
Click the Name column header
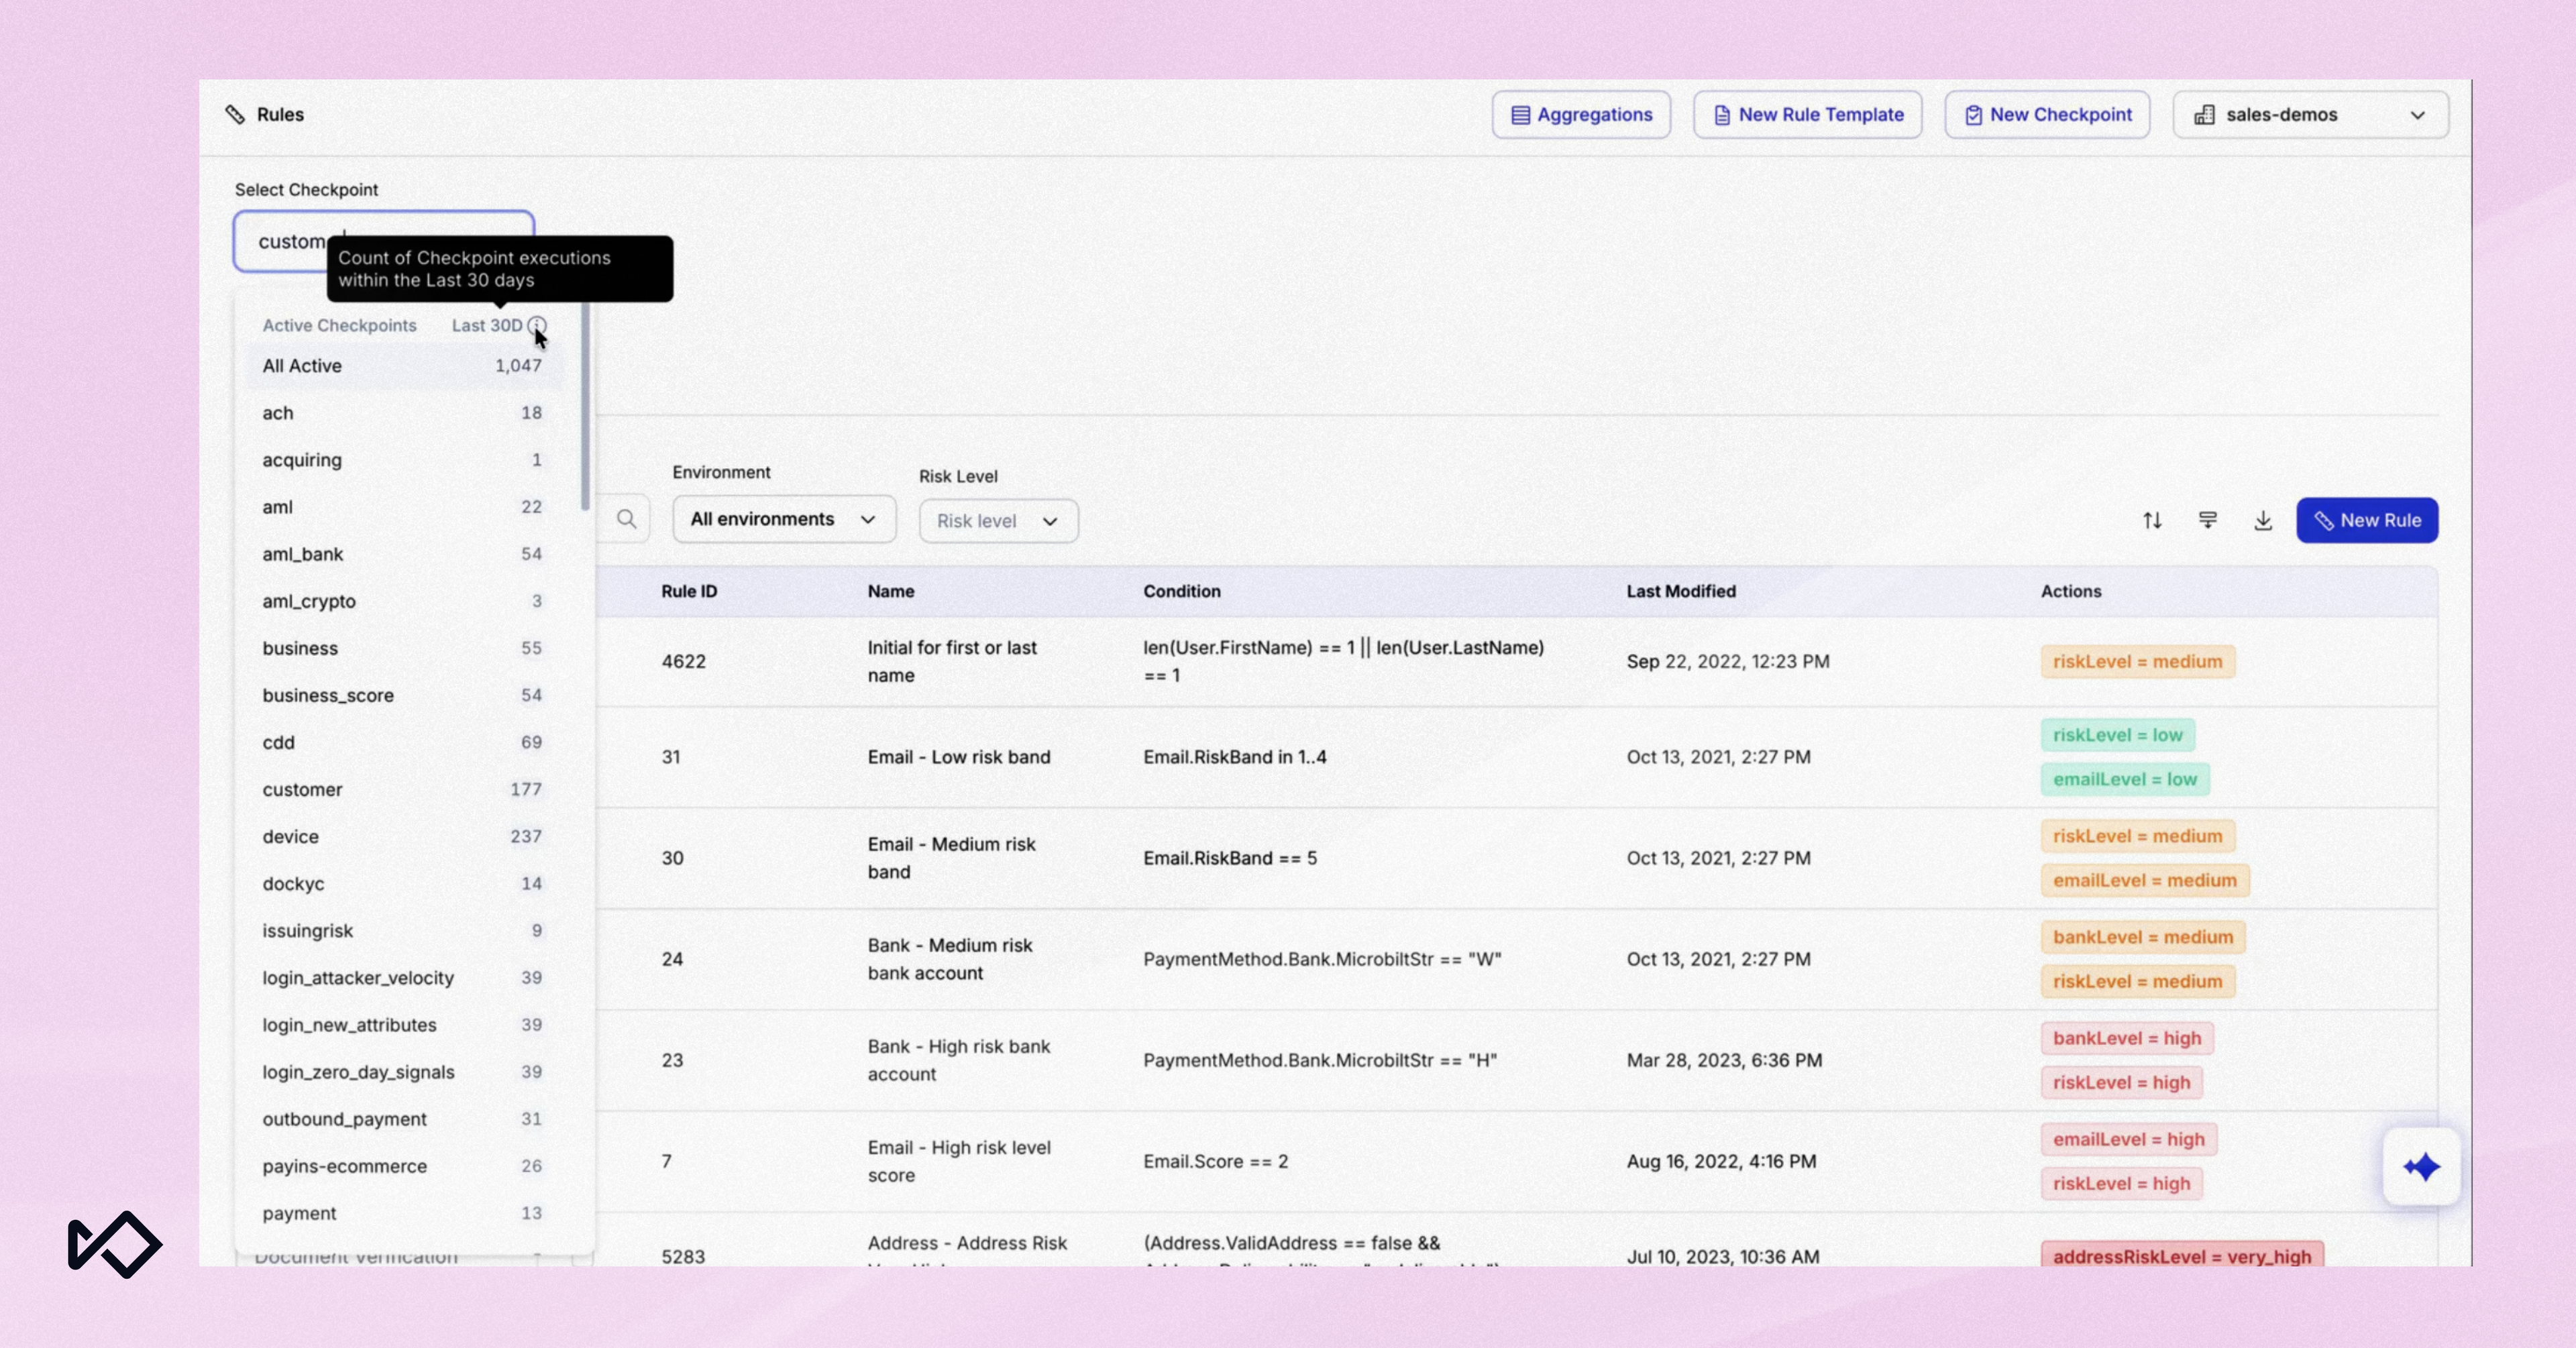pyautogui.click(x=891, y=591)
